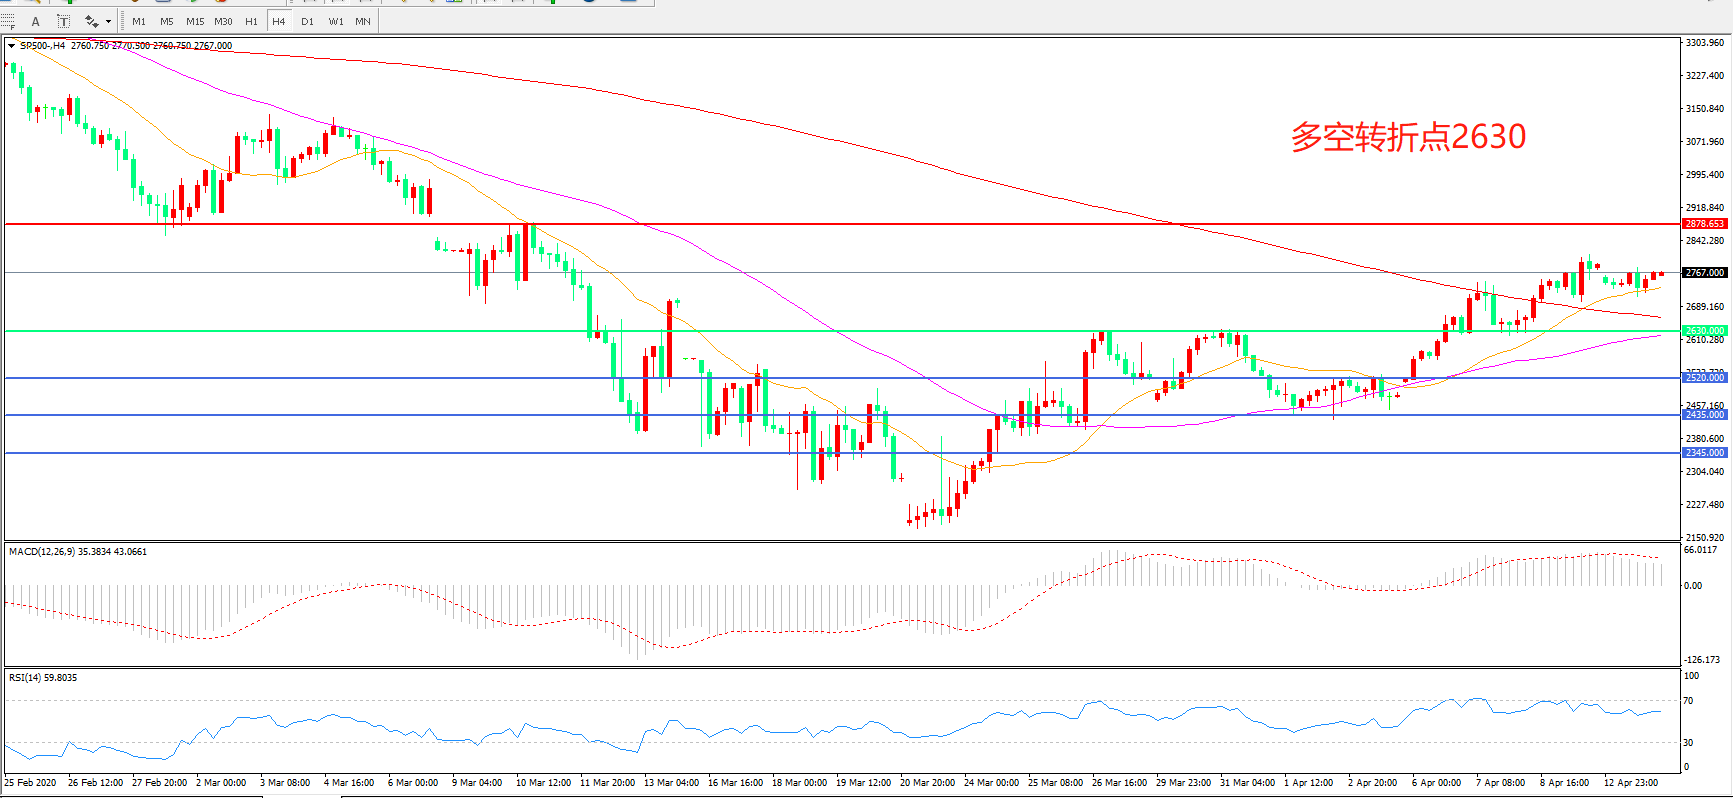Select the Text tool (A icon)
Viewport: 1733px width, 798px height.
(x=36, y=21)
